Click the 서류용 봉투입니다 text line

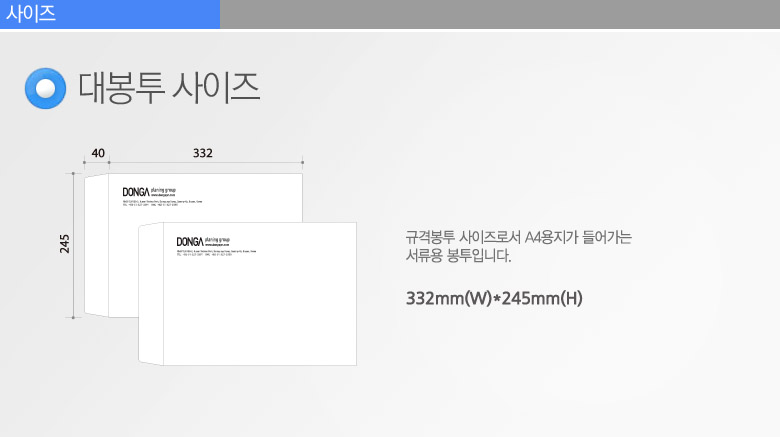(458, 256)
